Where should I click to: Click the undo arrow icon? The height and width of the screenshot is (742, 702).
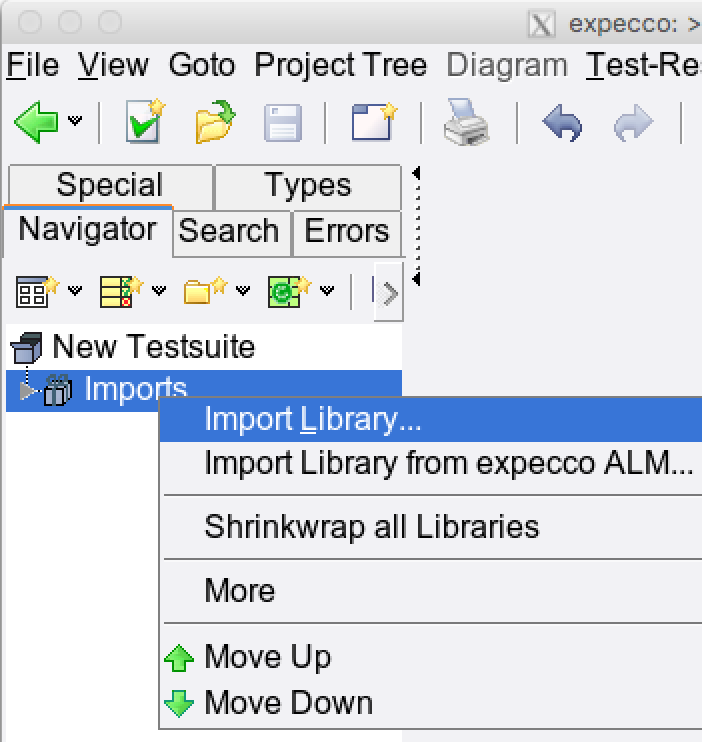[x=563, y=124]
